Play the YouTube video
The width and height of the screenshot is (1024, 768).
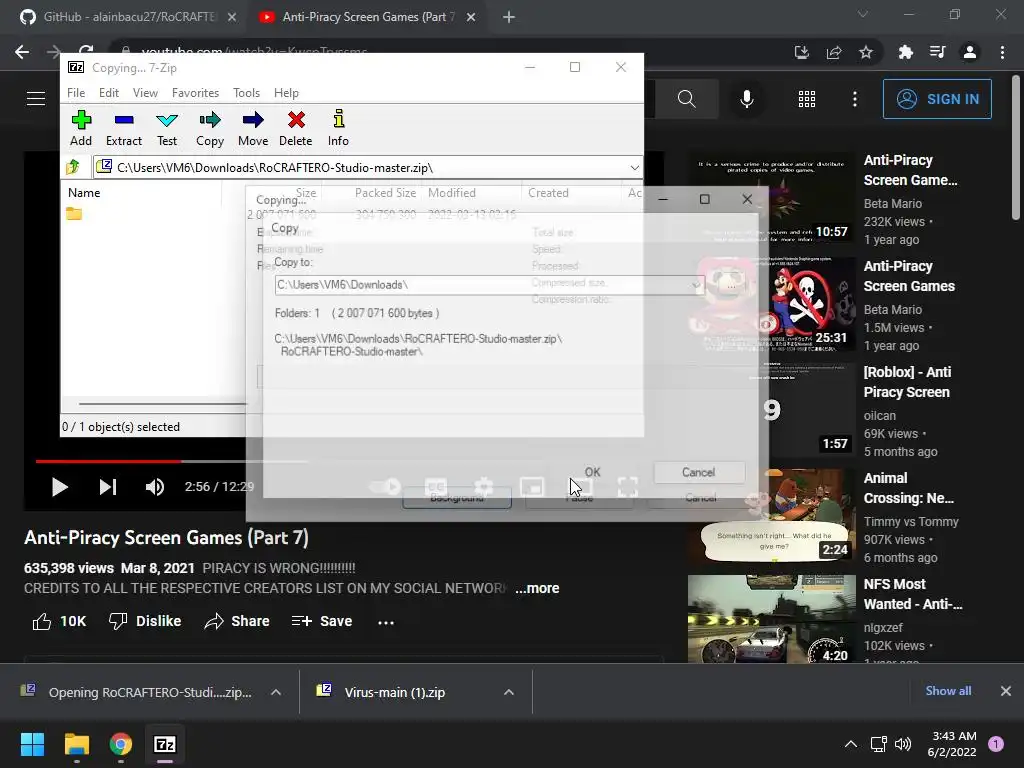coord(59,487)
